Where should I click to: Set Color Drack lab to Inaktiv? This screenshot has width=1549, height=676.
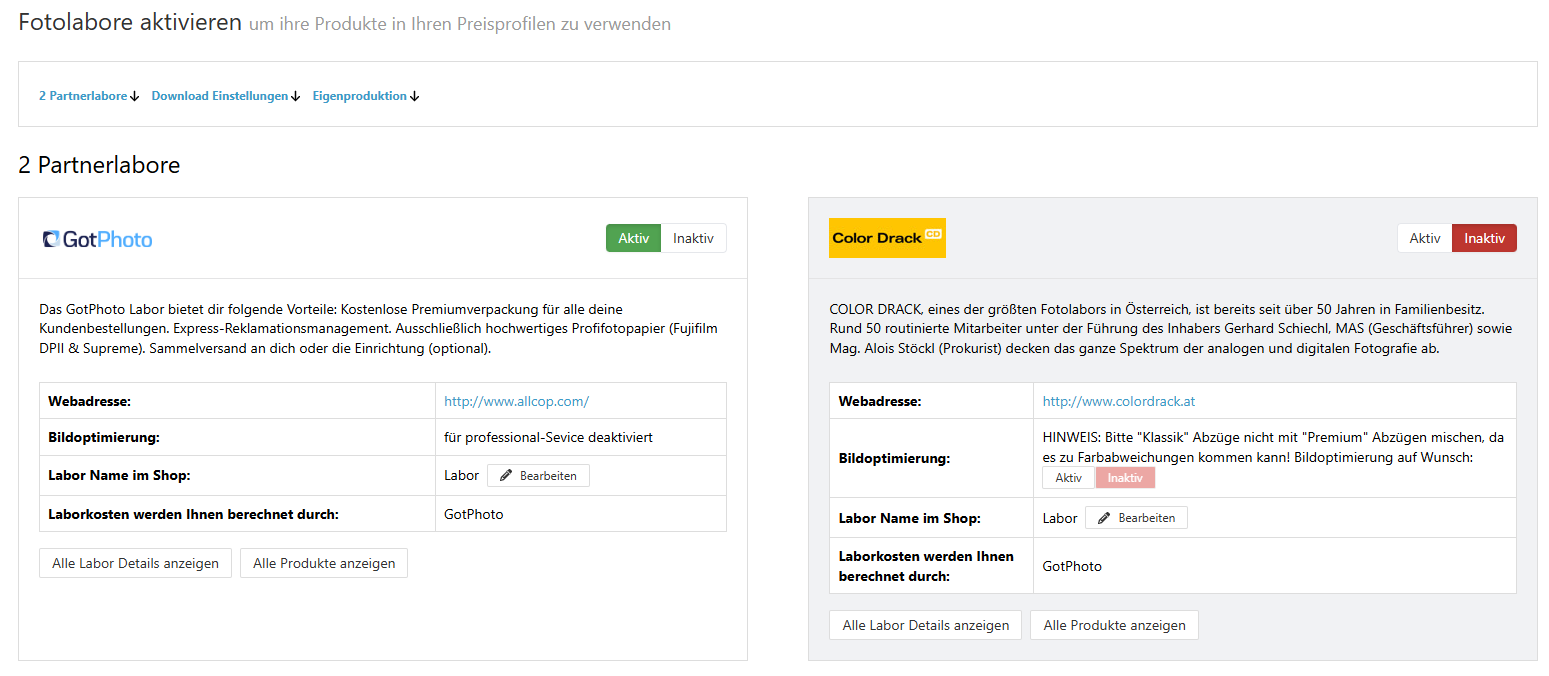1484,238
